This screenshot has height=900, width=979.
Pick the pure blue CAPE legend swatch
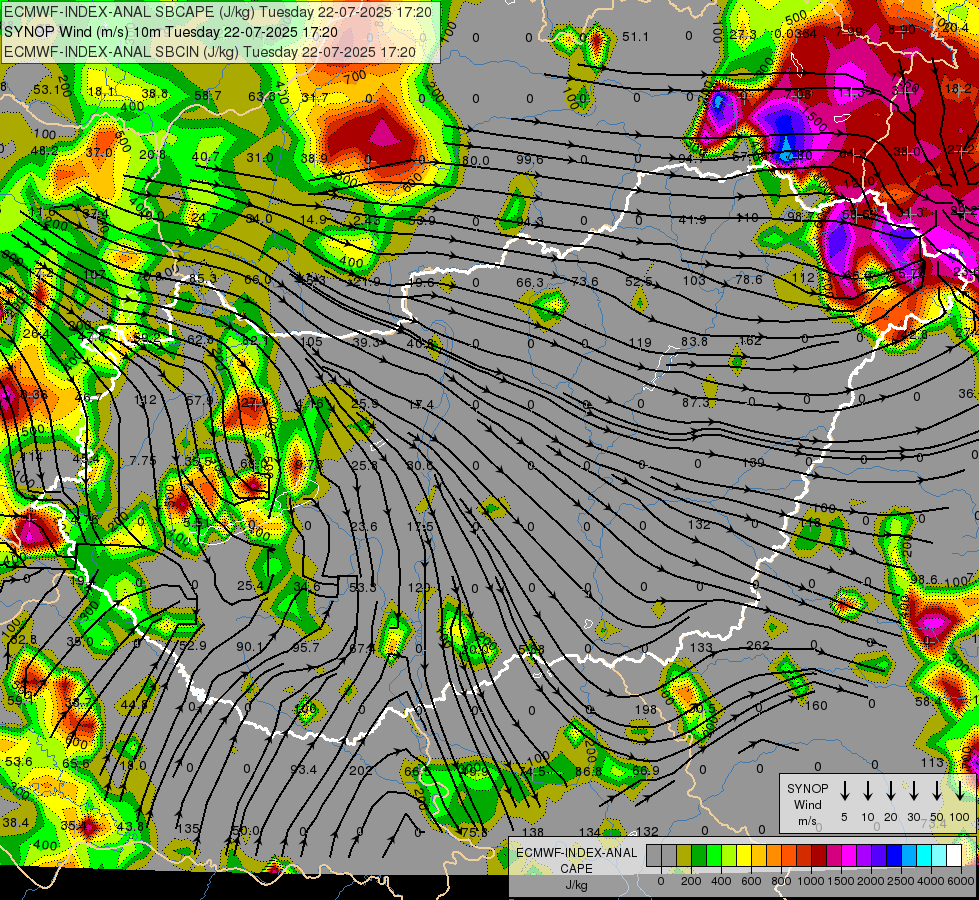tap(894, 855)
